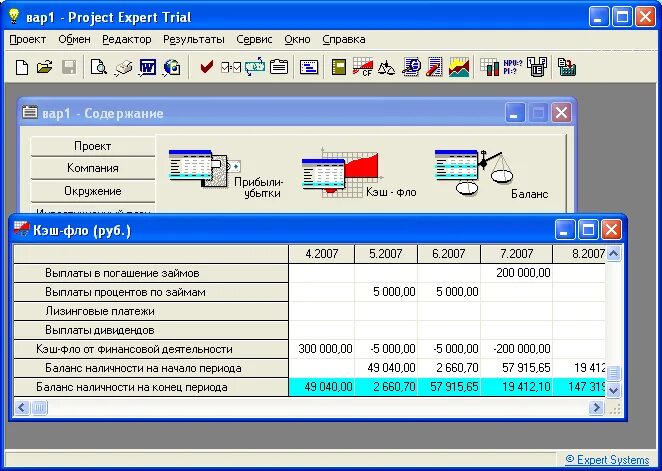
Task: Open print preview magnifier icon
Action: (x=98, y=67)
